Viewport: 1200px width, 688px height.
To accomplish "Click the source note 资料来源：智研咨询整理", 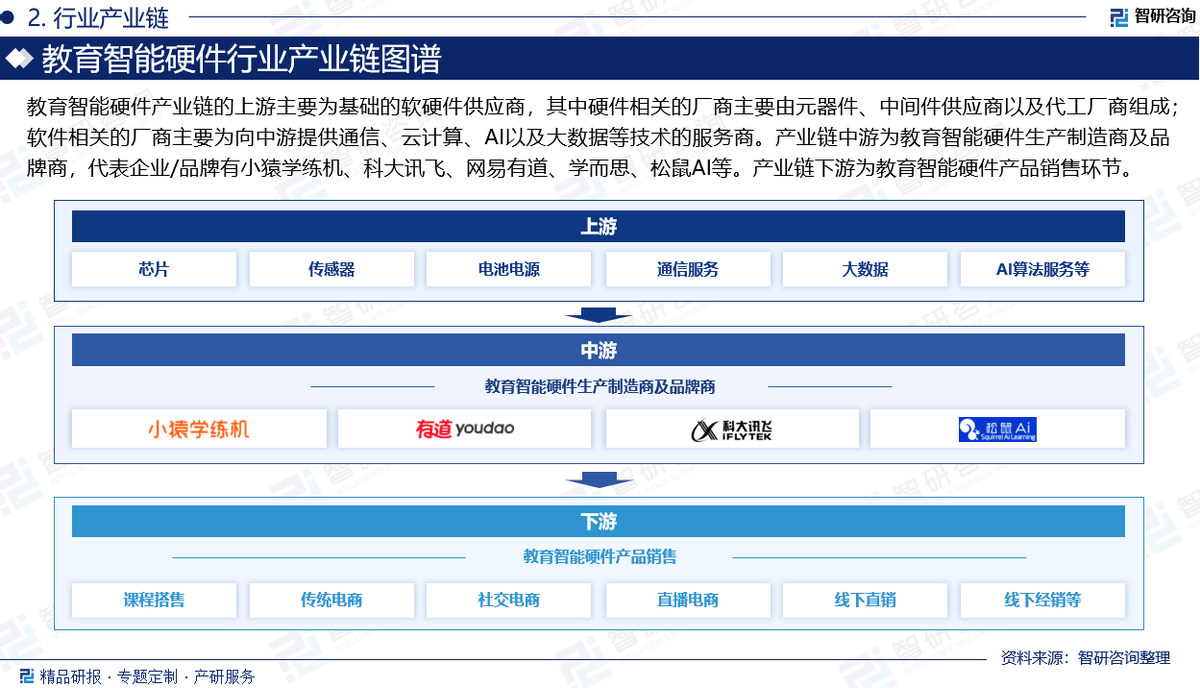I will click(1085, 657).
